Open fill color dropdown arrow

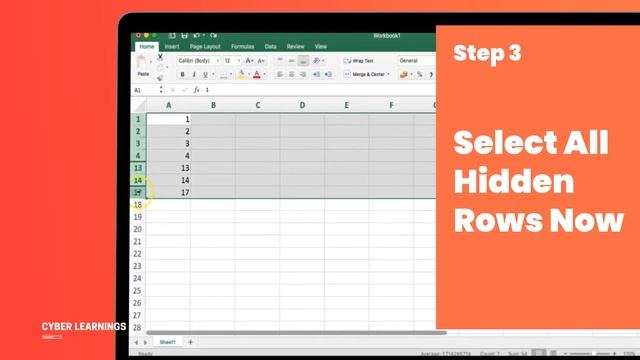coord(249,74)
